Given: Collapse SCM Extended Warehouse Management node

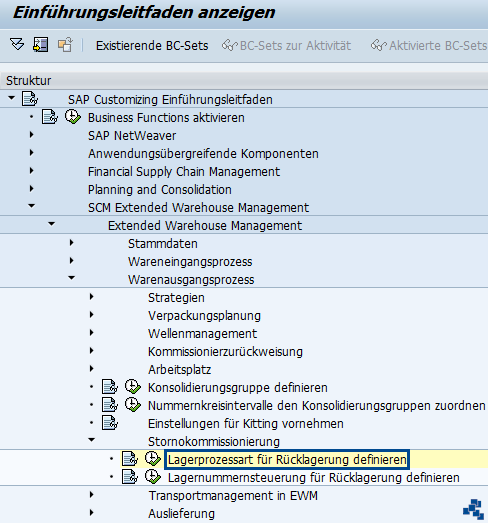Looking at the screenshot, I should 31,206.
